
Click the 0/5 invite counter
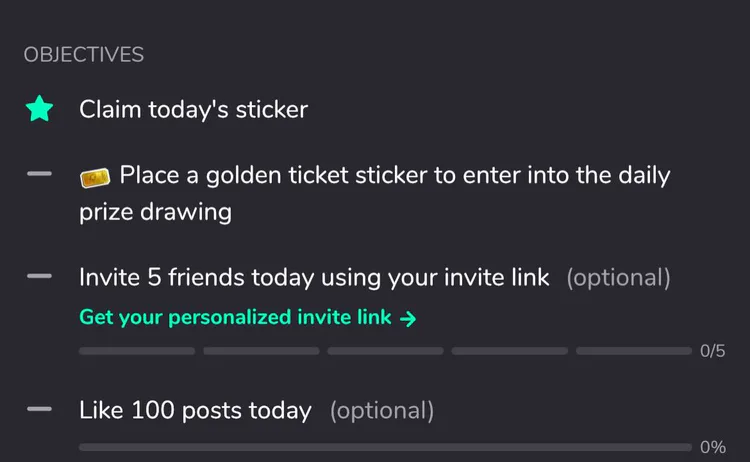click(x=713, y=351)
